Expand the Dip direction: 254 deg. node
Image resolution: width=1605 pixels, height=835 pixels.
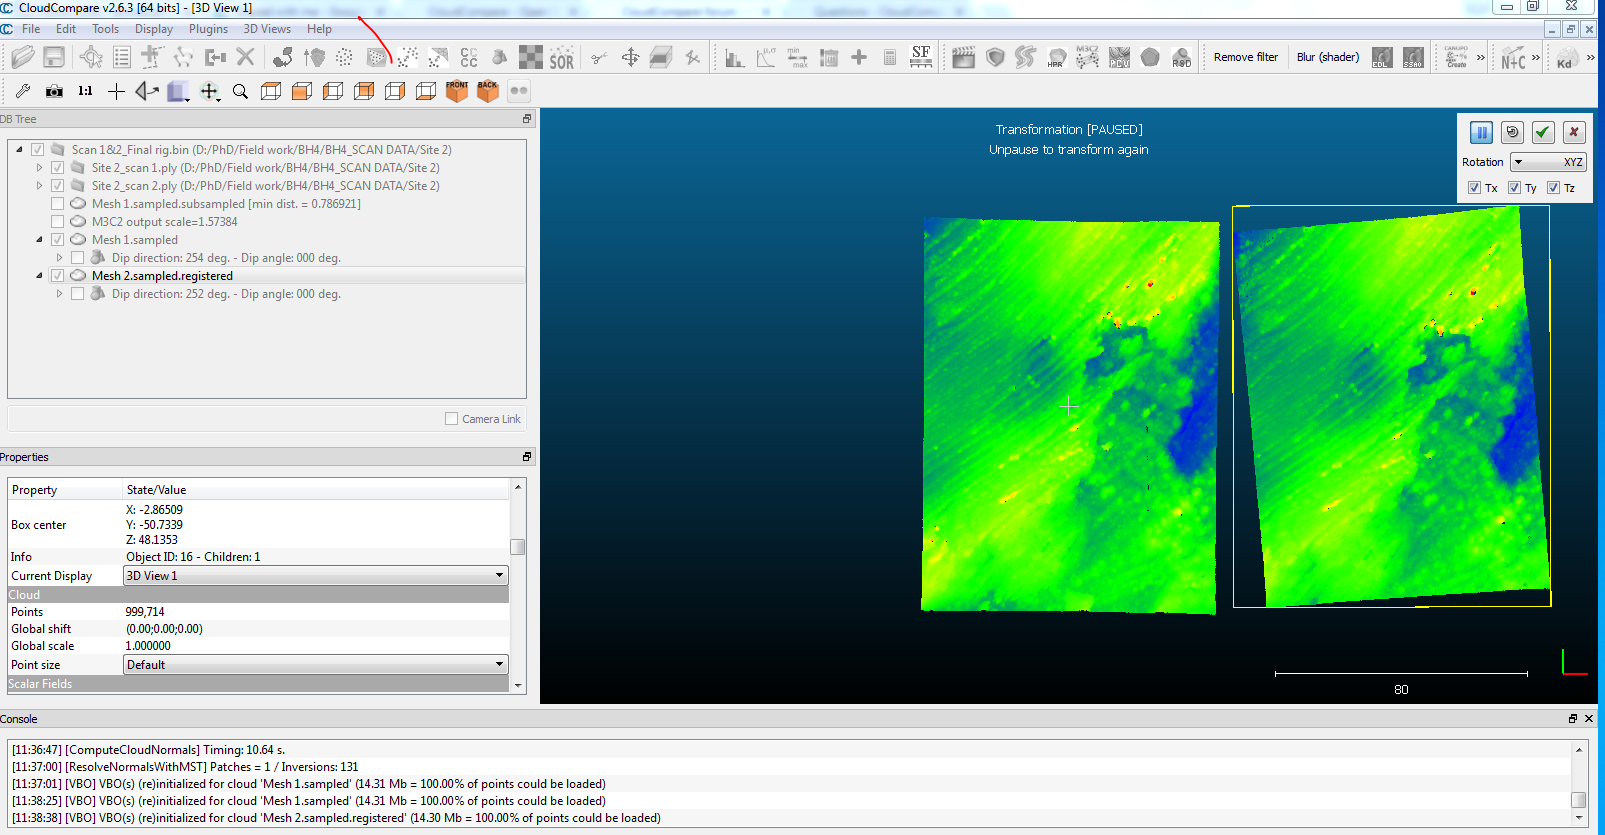point(59,258)
